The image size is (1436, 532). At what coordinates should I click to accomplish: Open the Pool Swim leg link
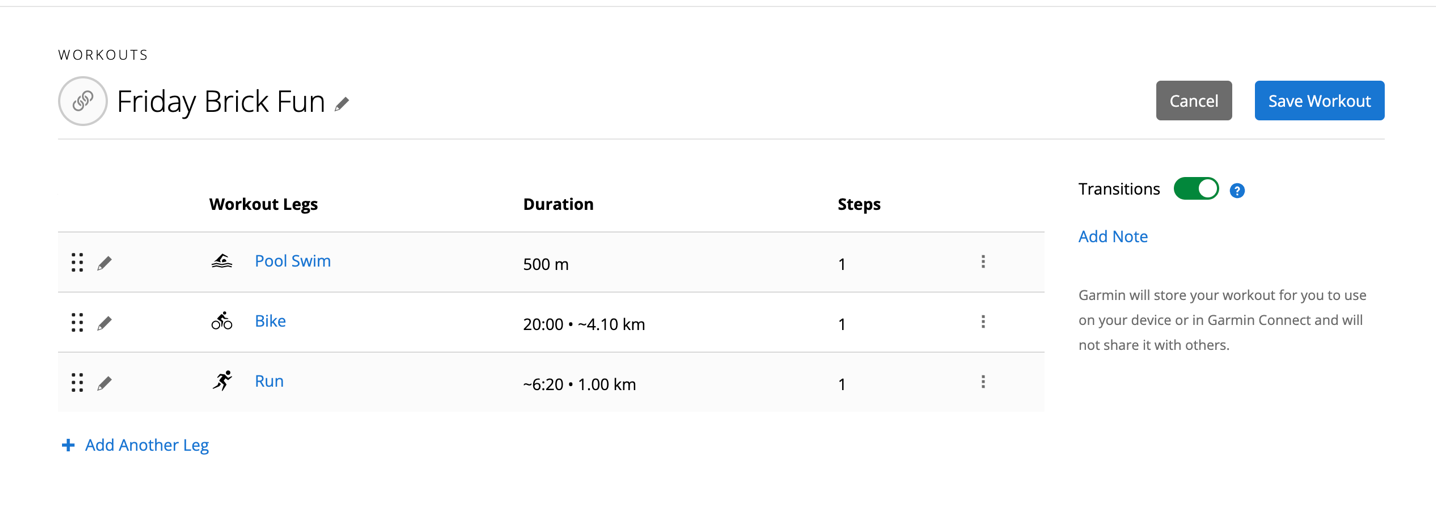click(x=292, y=261)
